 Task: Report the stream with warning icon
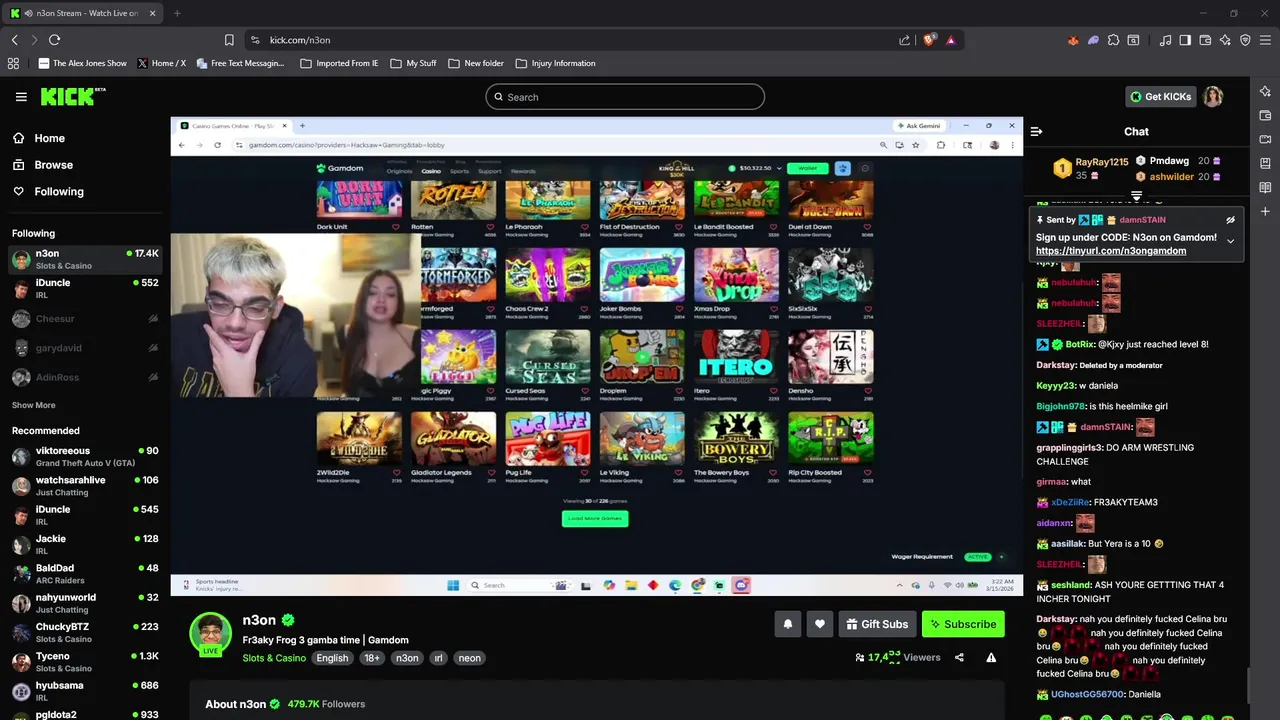pyautogui.click(x=991, y=657)
